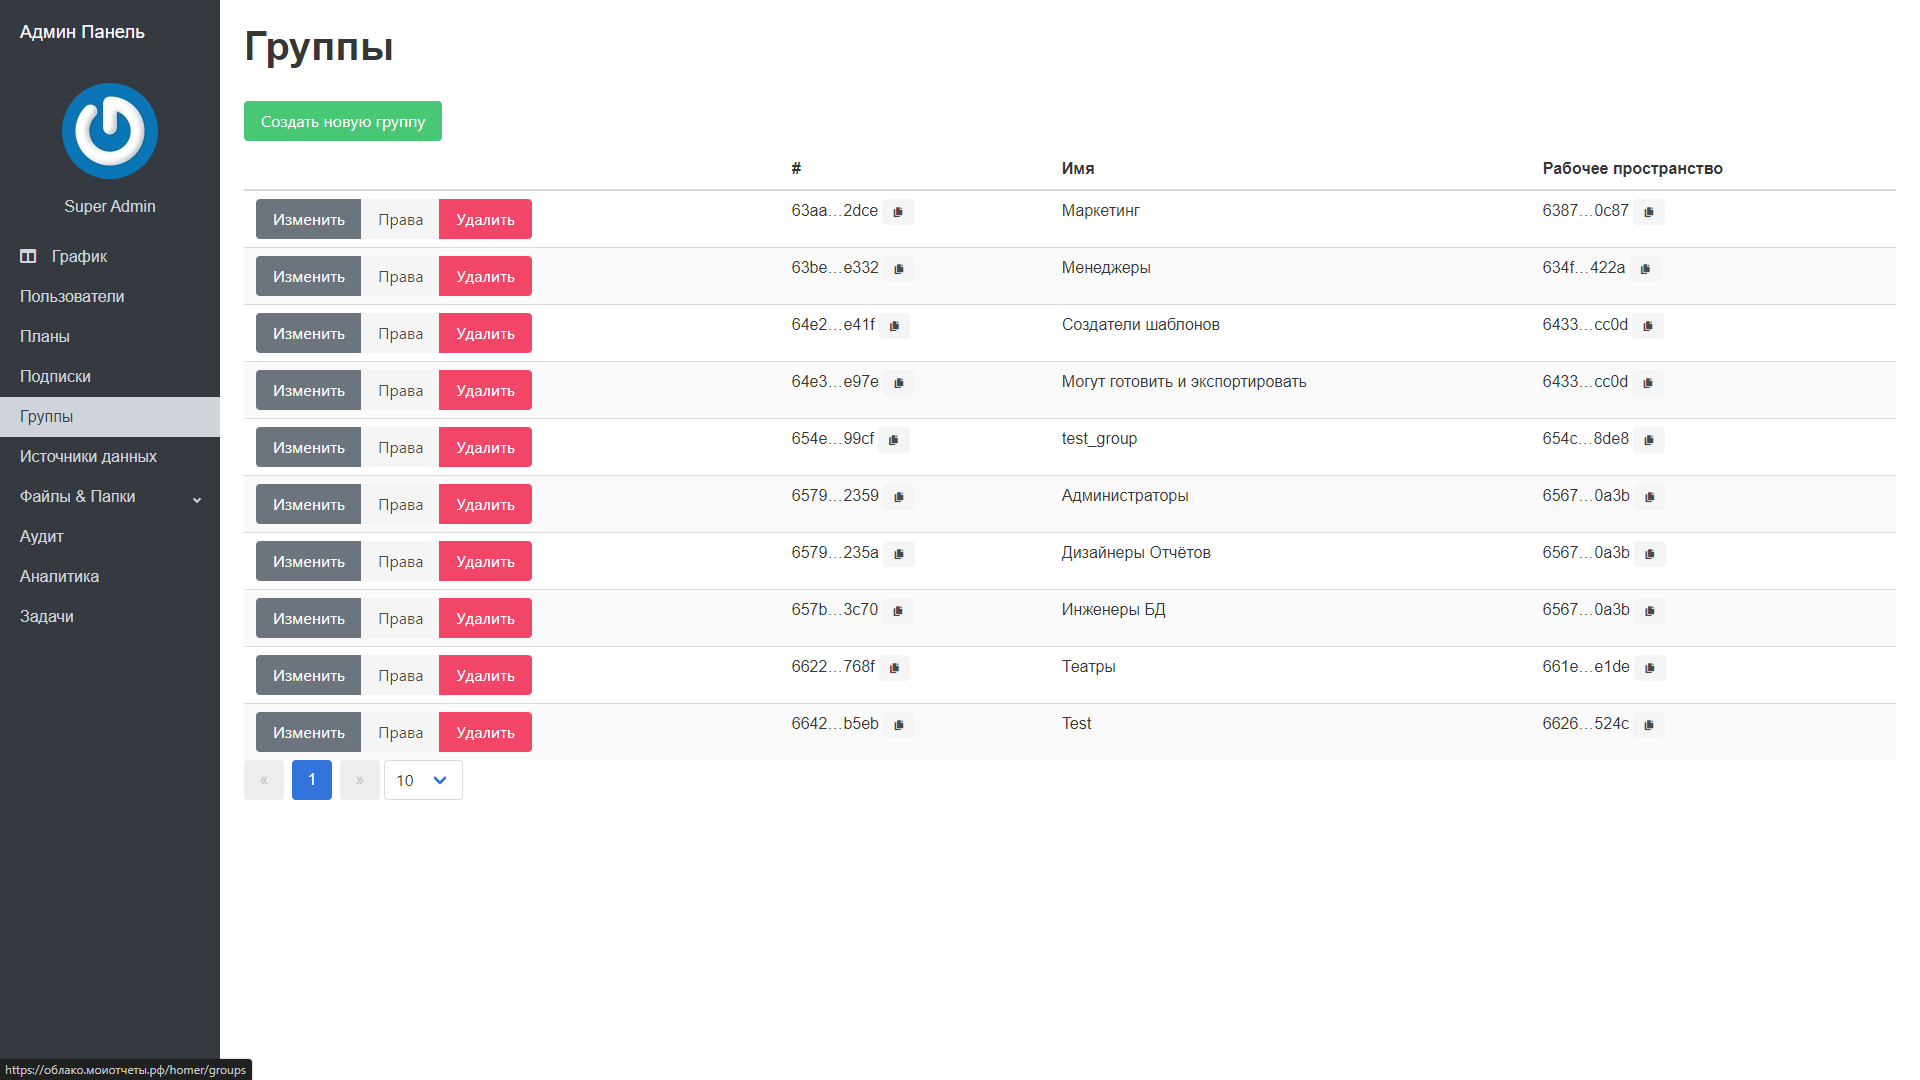Open Права for Менеджеры group
Image resolution: width=1920 pixels, height=1080 pixels.
click(400, 276)
